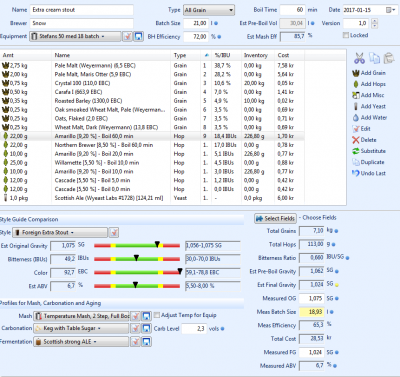Viewport: 400px width, 377px height.
Task: Save fermentation profile icon
Action: (x=146, y=341)
